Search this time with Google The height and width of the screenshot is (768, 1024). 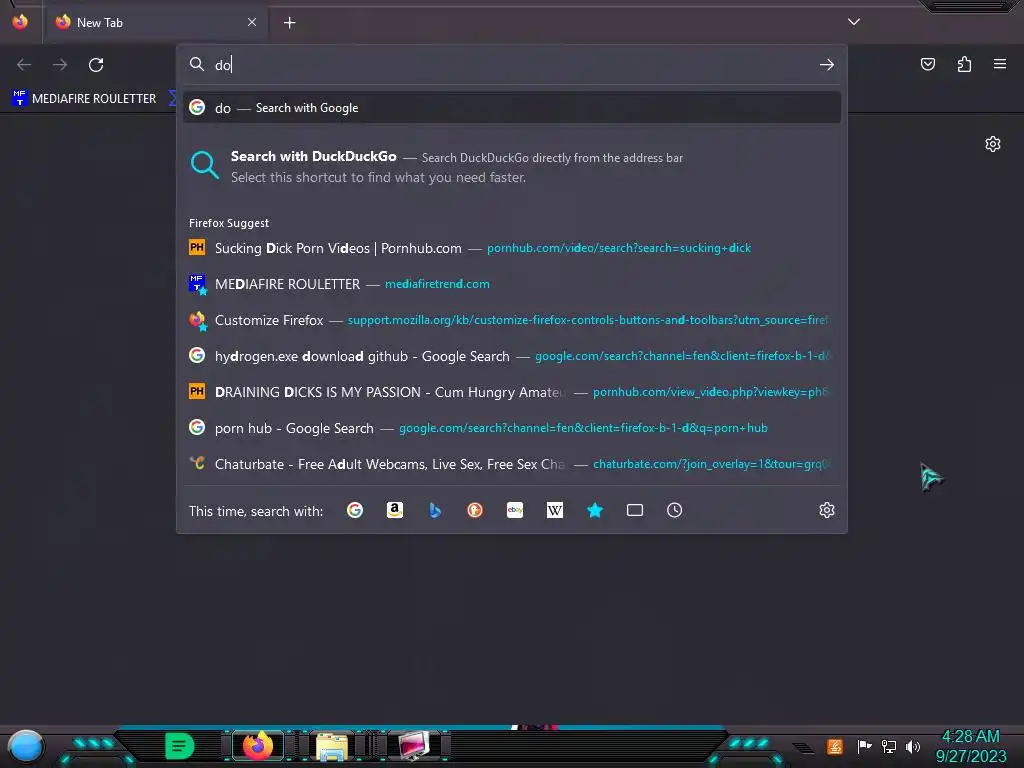click(355, 510)
